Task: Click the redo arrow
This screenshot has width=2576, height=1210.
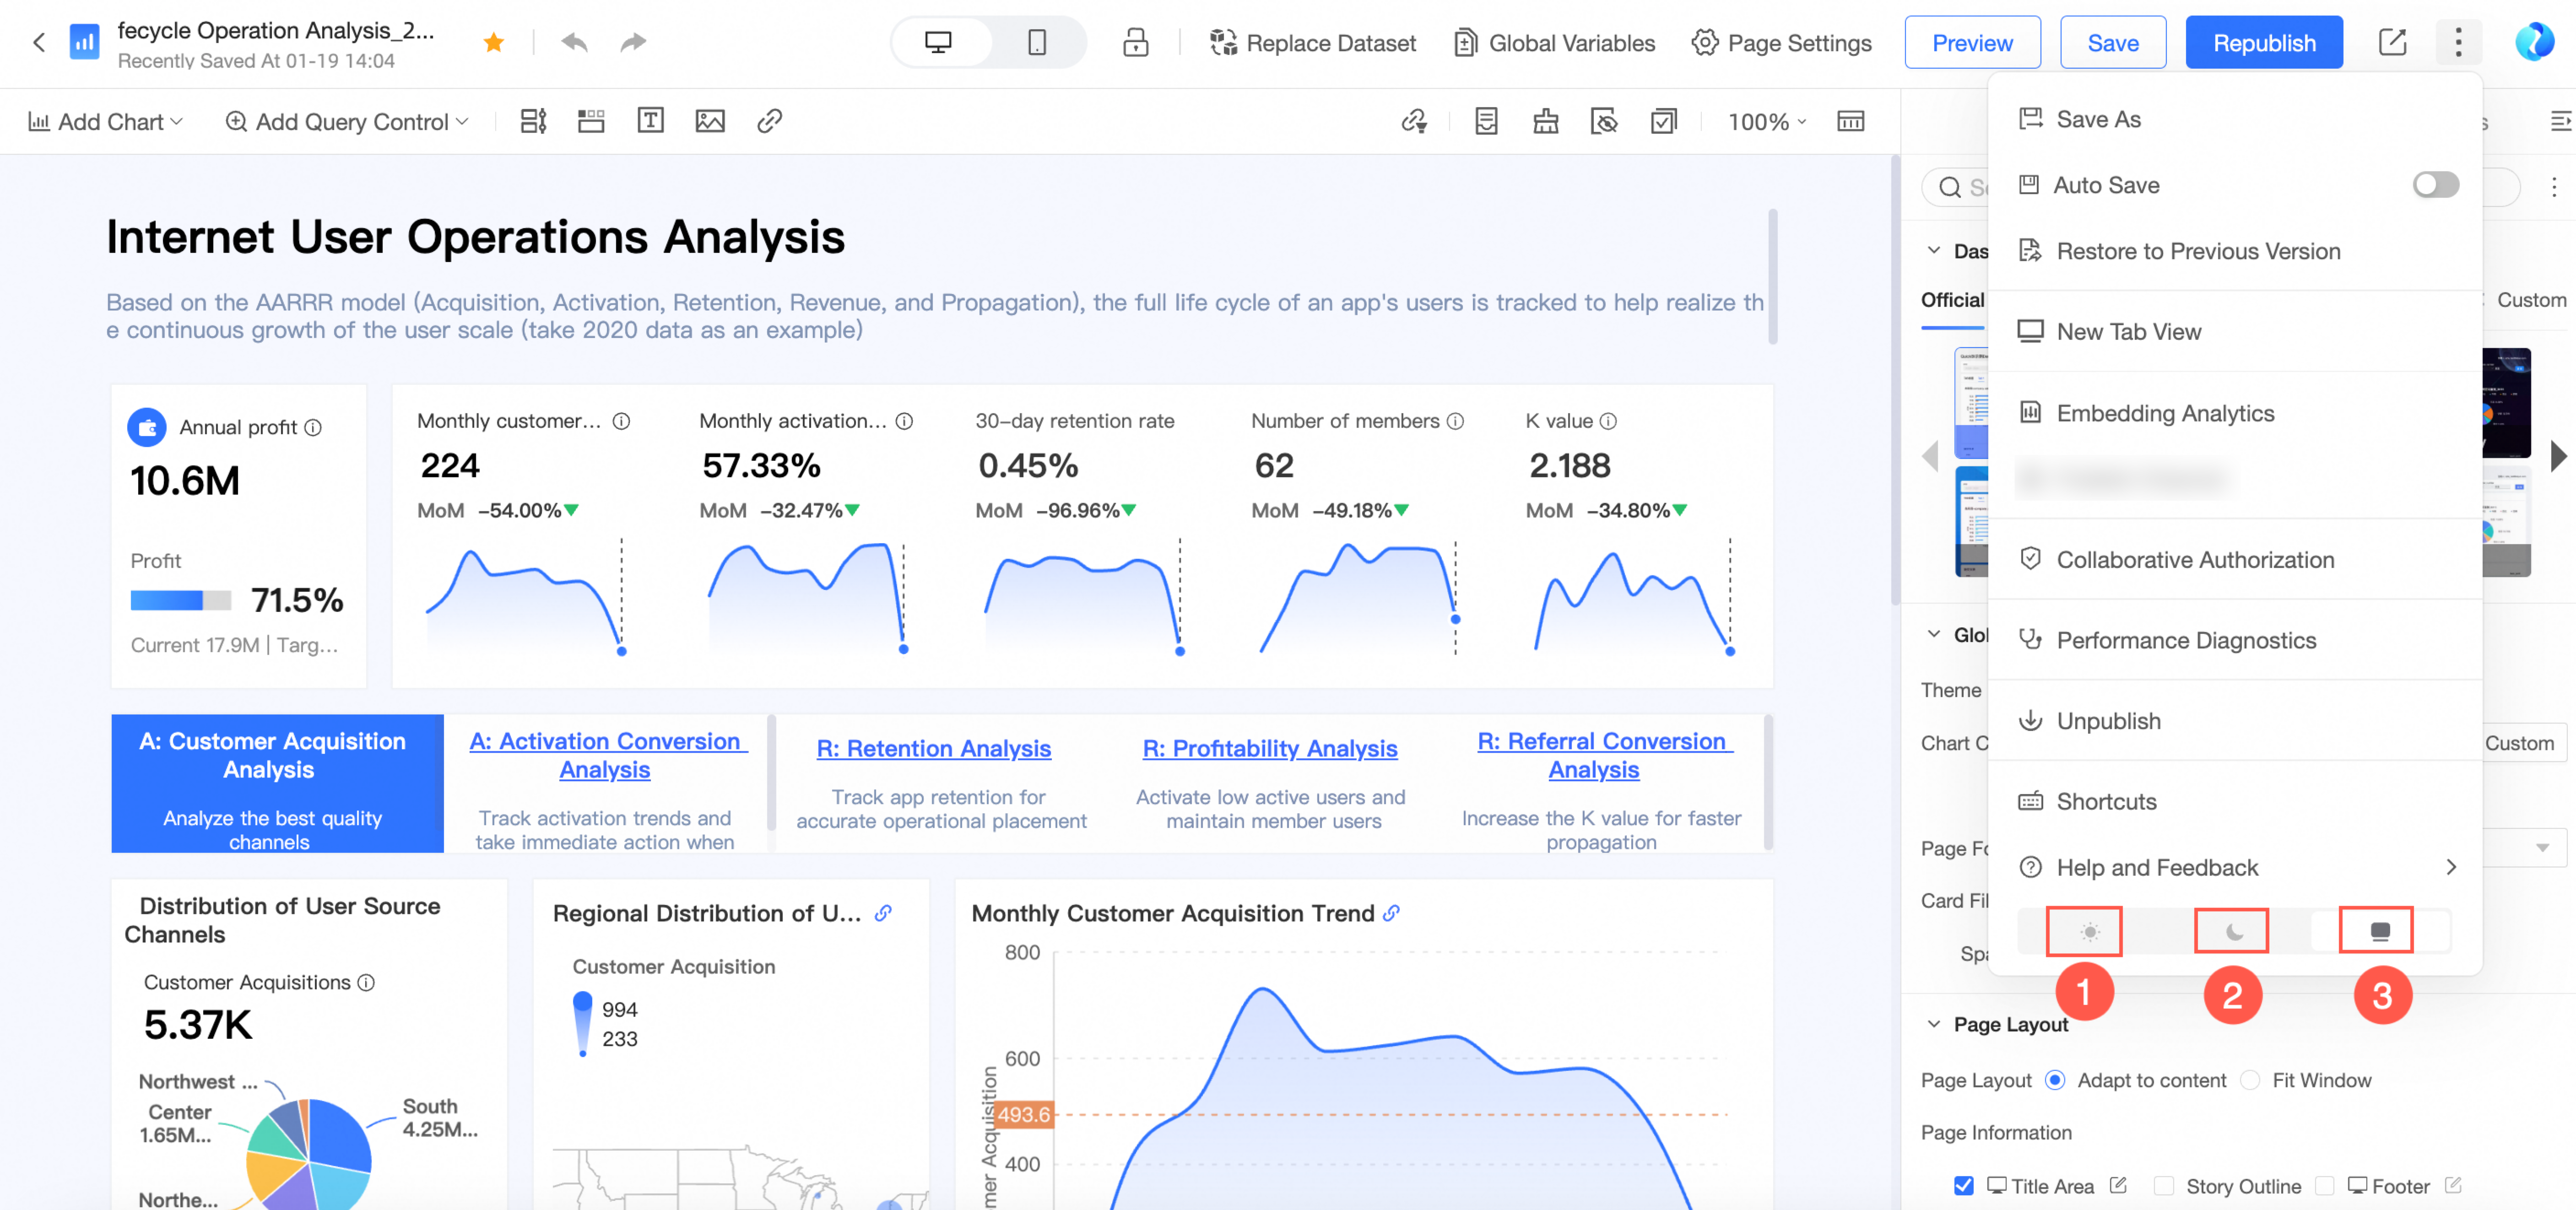Action: (633, 42)
